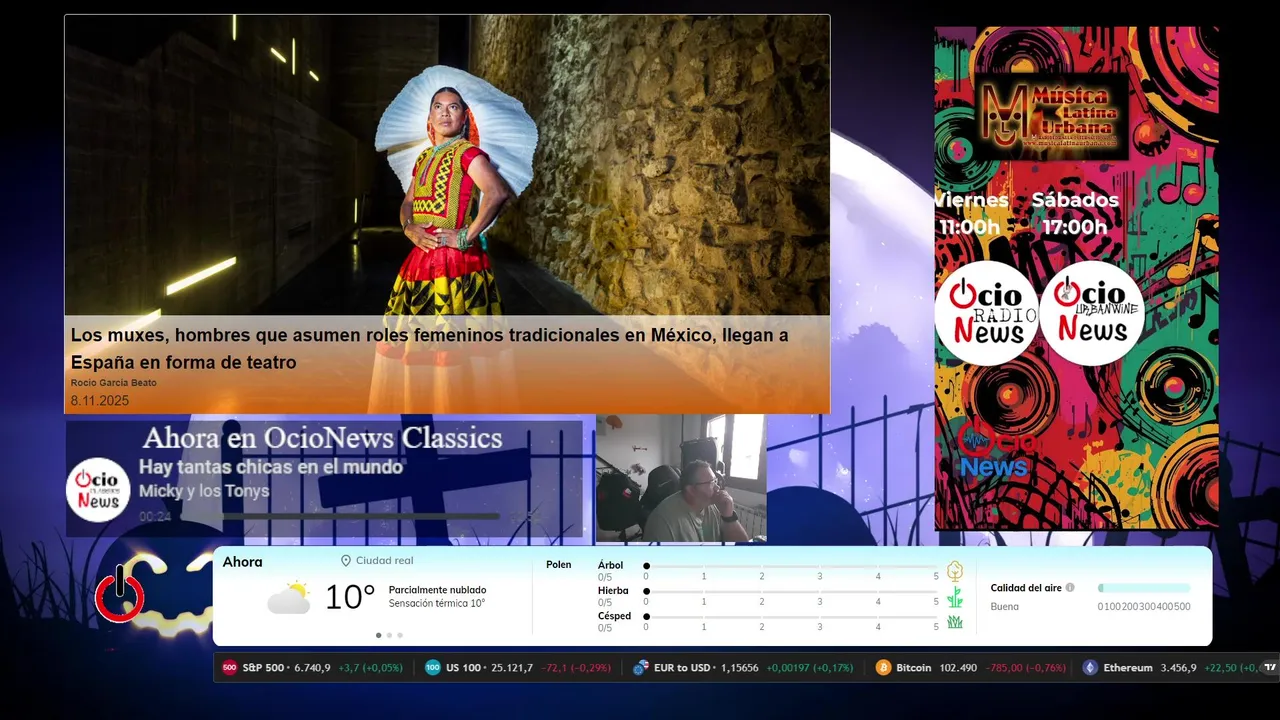Screen dimensions: 1280x720
Task: Click the Ahora en OcioNews Classics heading
Action: pyautogui.click(x=323, y=438)
